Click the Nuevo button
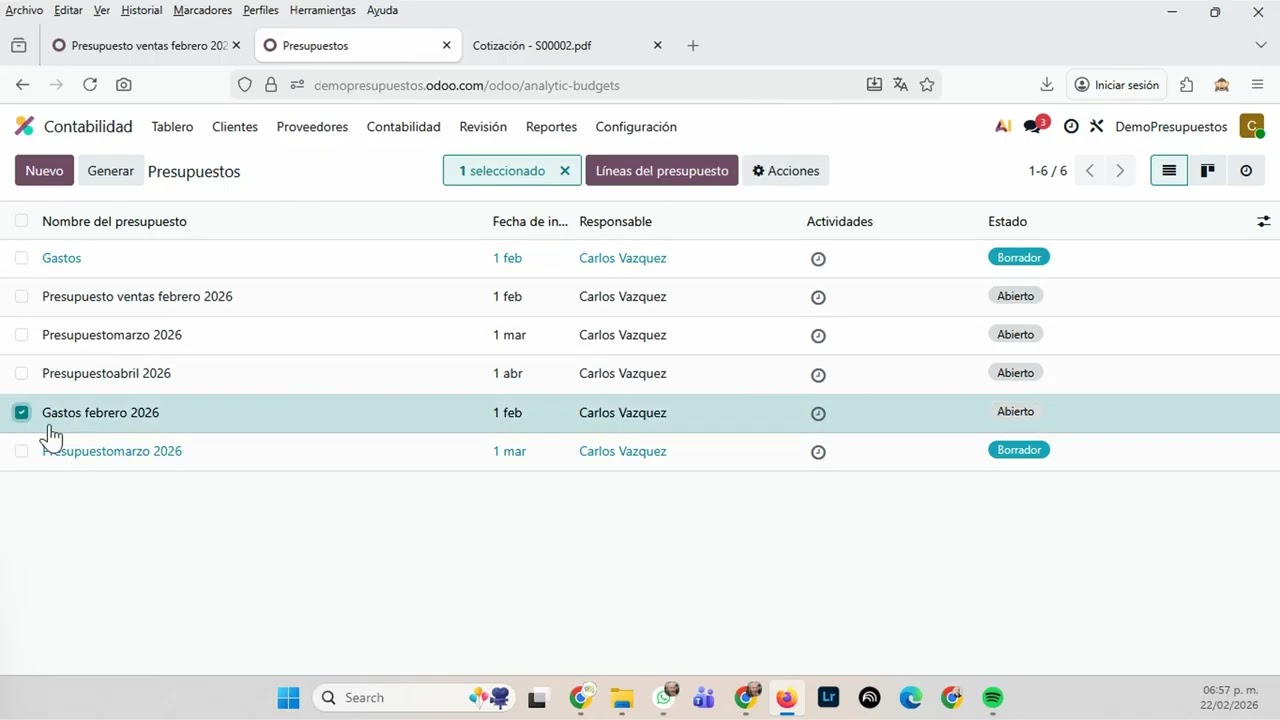Viewport: 1280px width, 720px height. tap(44, 171)
